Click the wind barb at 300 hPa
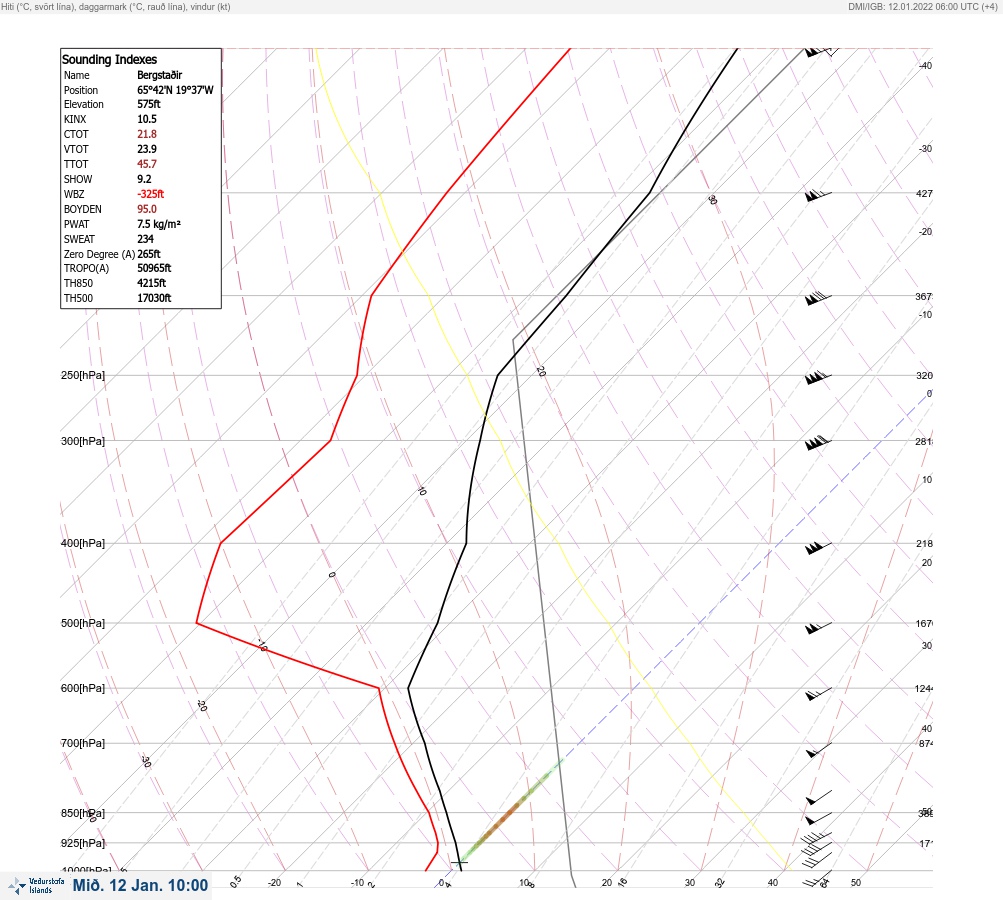 click(818, 443)
